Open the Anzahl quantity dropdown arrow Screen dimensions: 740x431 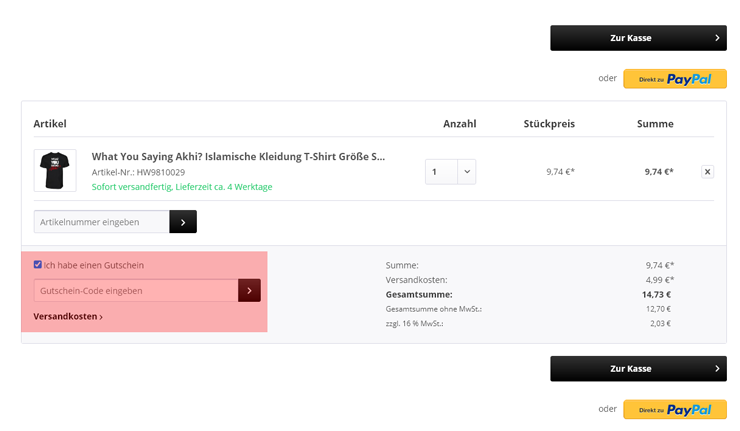tap(467, 172)
